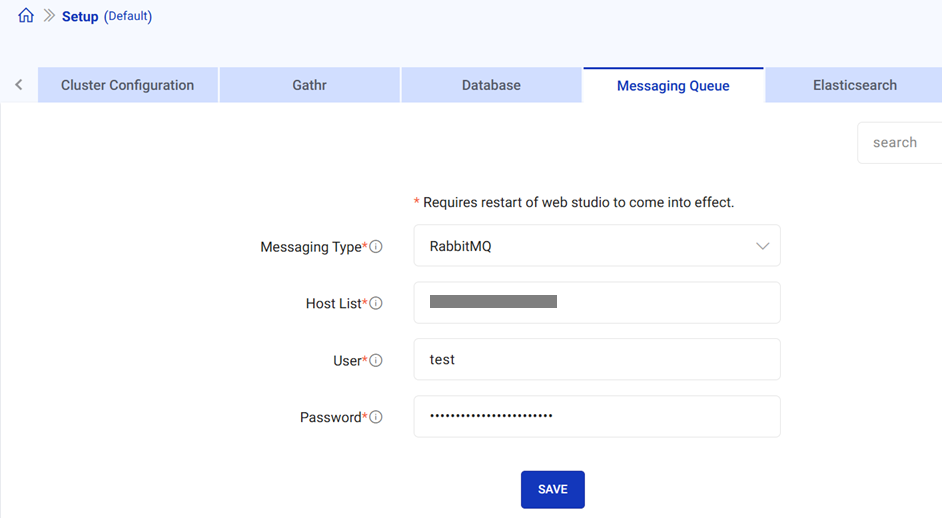Image resolution: width=942 pixels, height=532 pixels.
Task: Click the Password label text
Action: point(330,417)
